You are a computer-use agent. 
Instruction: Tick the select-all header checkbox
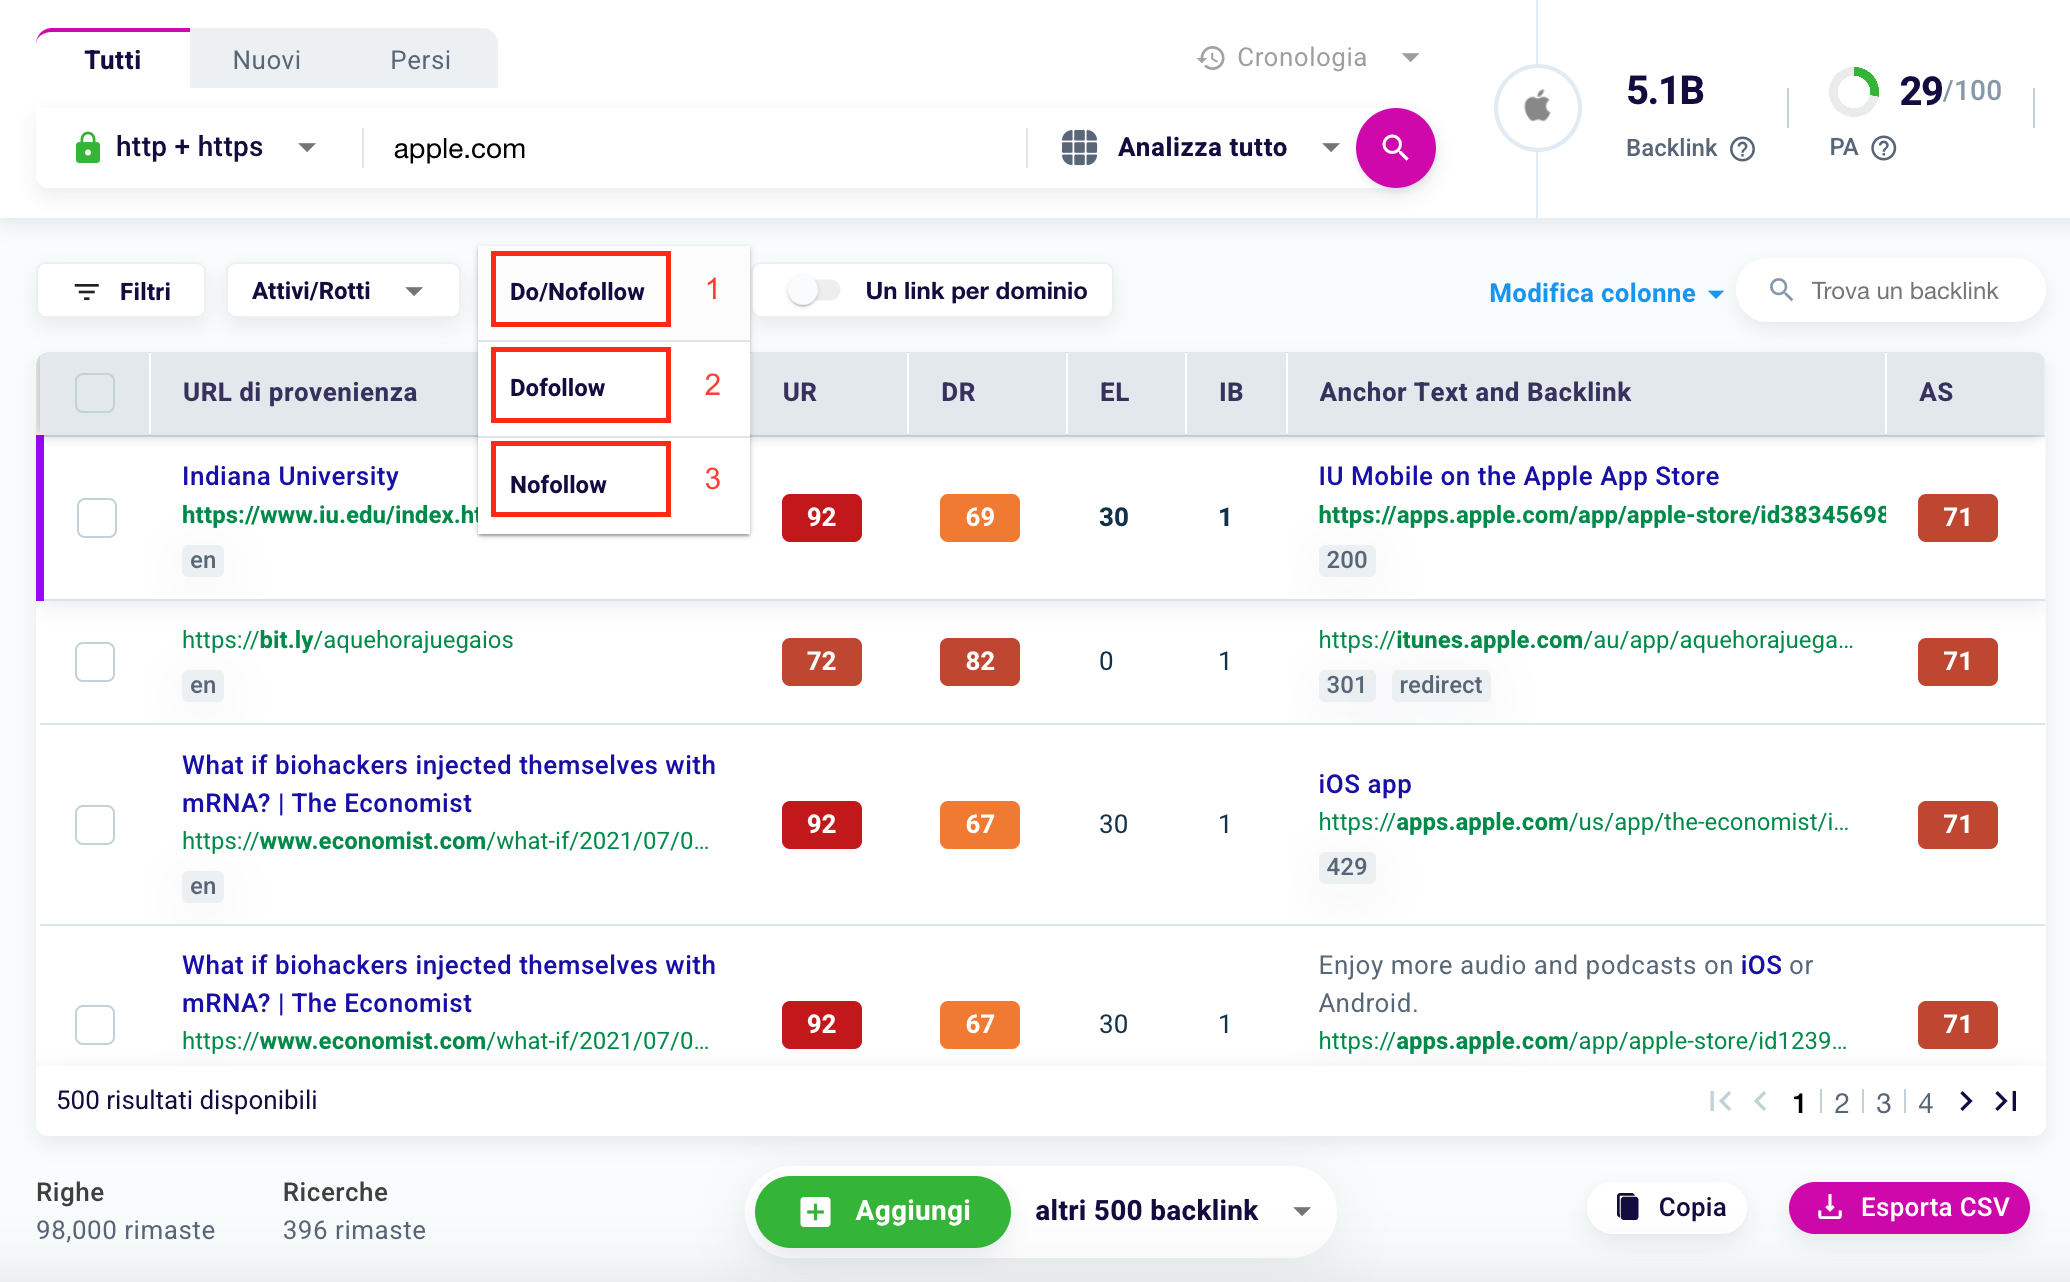pyautogui.click(x=95, y=392)
